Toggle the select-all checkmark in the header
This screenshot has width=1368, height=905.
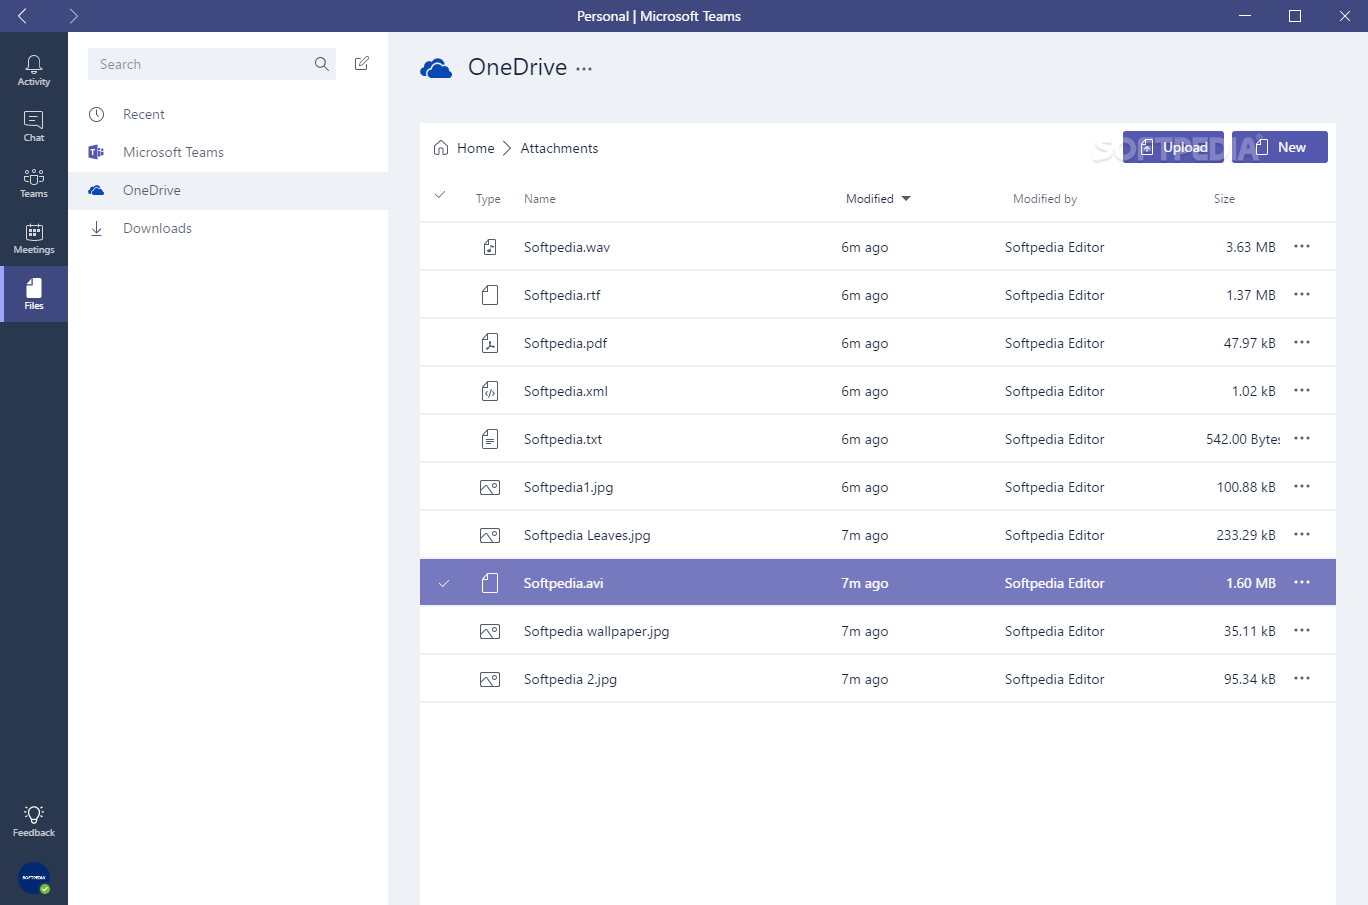(440, 195)
